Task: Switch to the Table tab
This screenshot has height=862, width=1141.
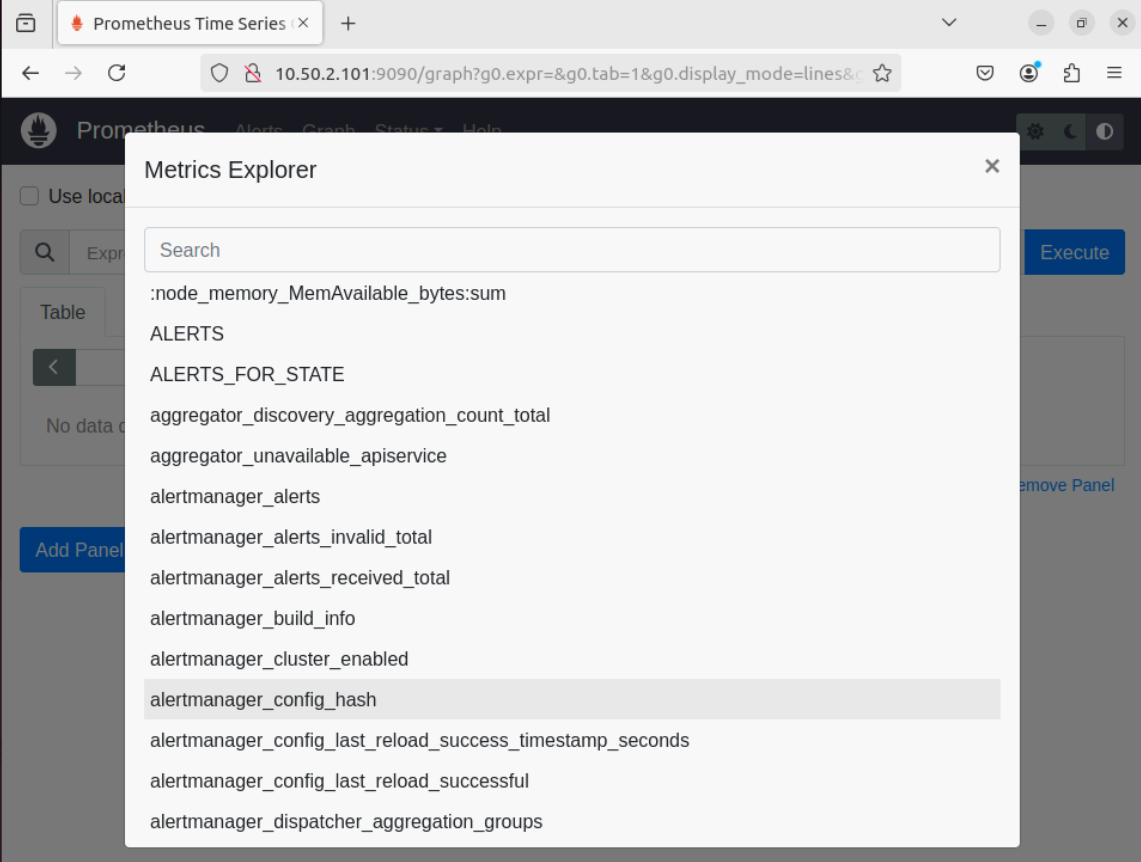Action: [x=63, y=313]
